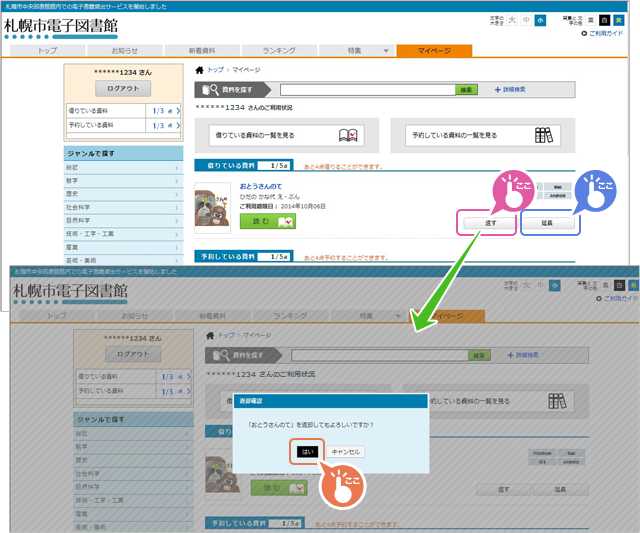
Task: Confirm return with the はい button
Action: (x=307, y=452)
